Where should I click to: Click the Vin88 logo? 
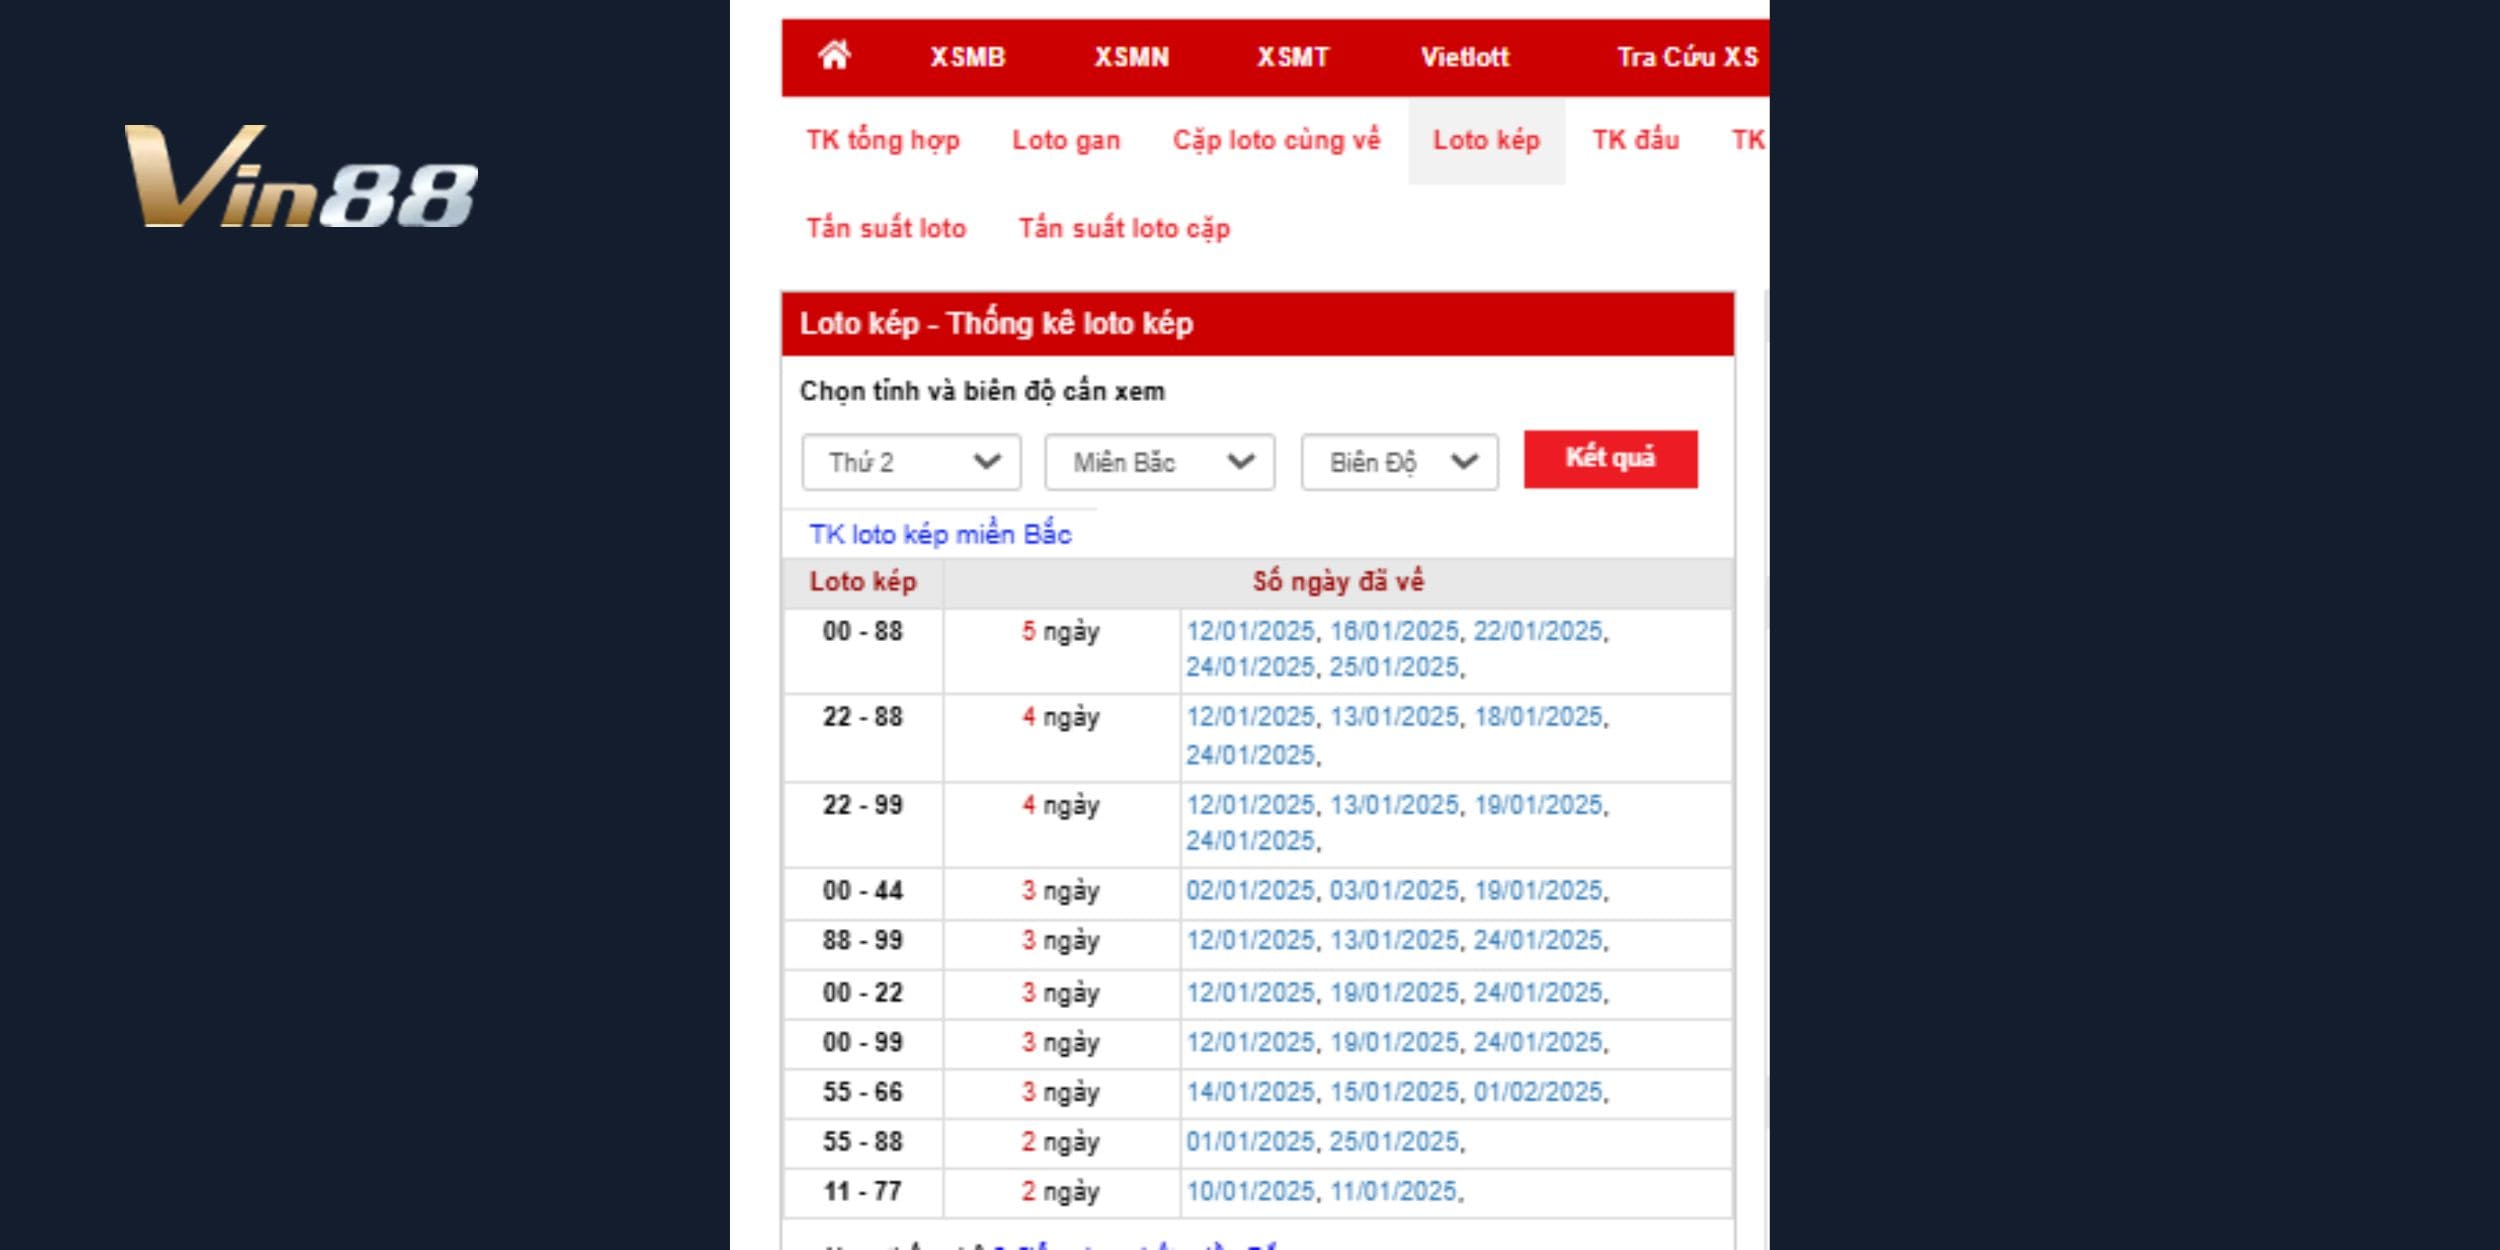(x=301, y=176)
